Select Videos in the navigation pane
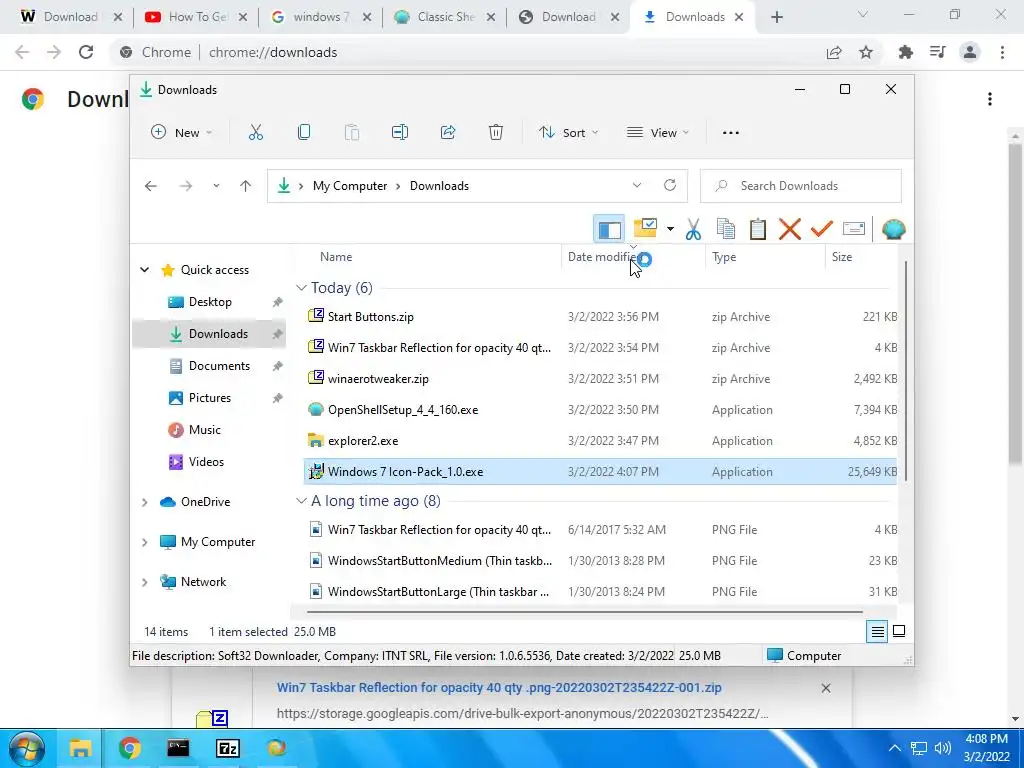Screen dimensions: 1024x768 [x=206, y=462]
